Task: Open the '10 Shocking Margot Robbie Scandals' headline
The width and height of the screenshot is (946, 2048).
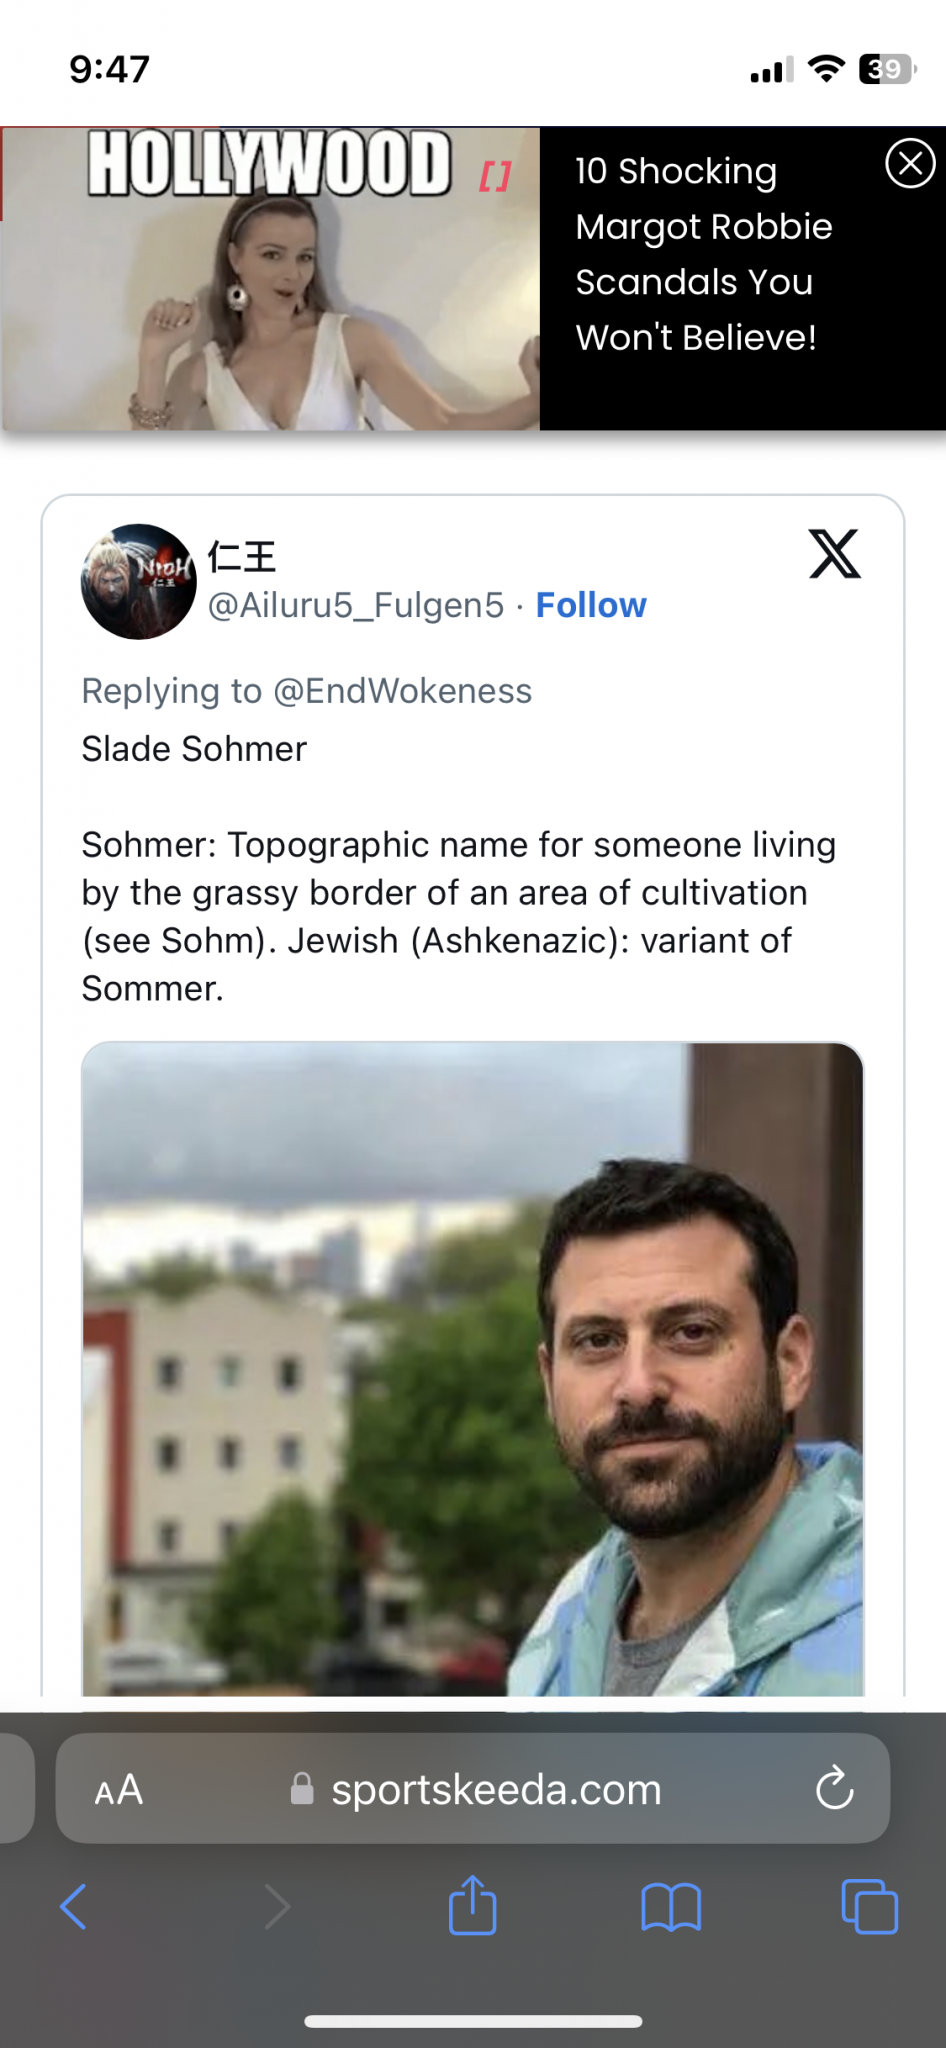Action: (703, 254)
